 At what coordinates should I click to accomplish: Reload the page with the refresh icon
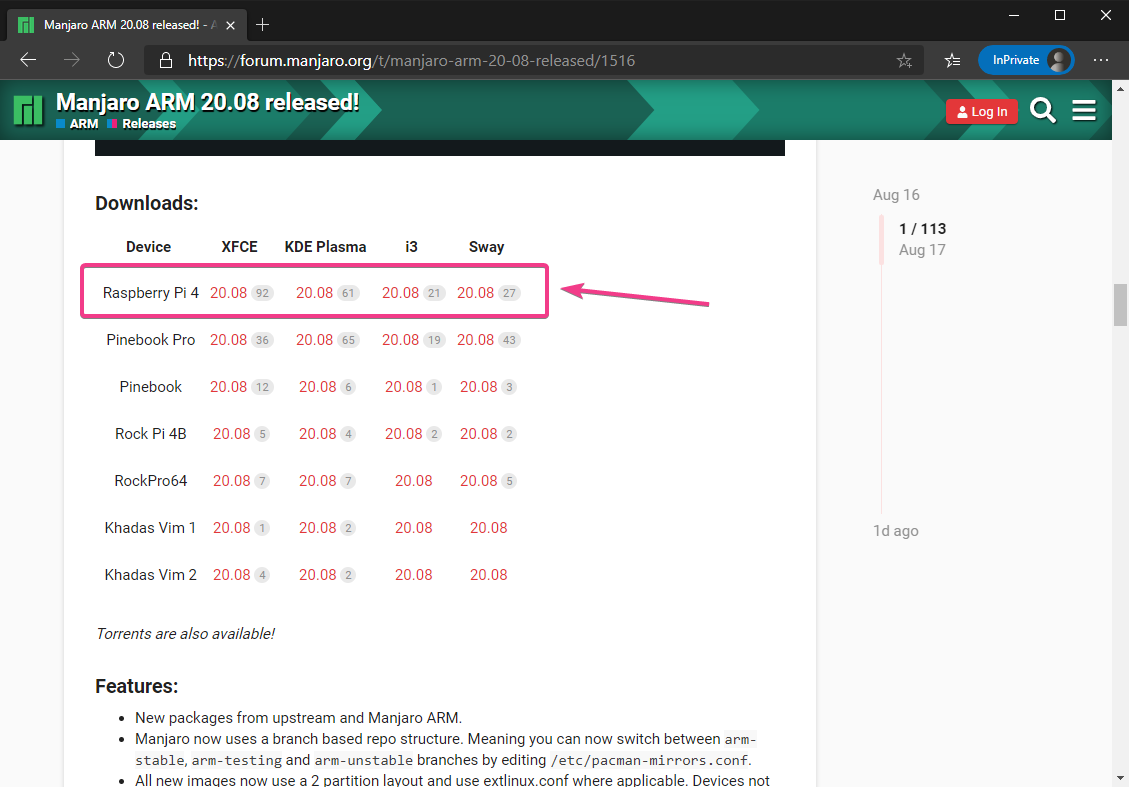click(x=115, y=60)
